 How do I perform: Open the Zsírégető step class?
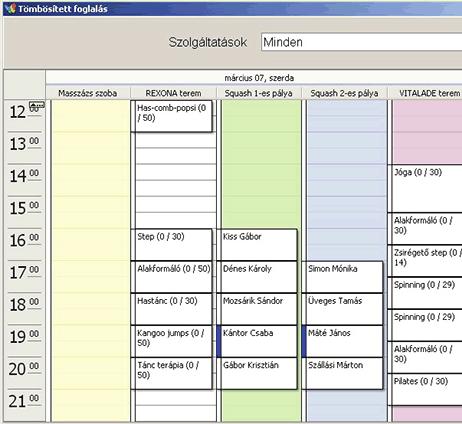point(425,261)
